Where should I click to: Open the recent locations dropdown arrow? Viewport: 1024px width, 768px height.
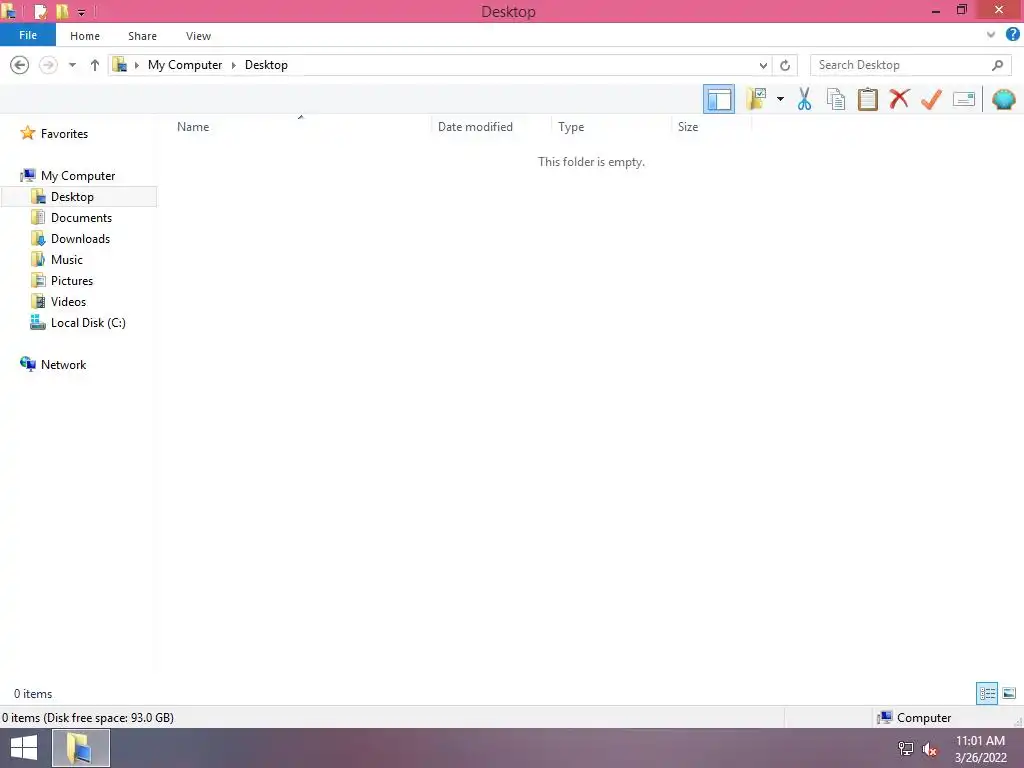pos(72,65)
